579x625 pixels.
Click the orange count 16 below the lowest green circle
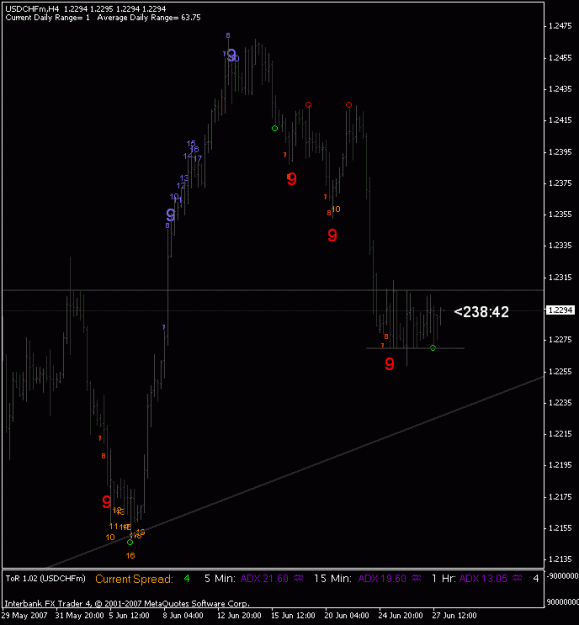(130, 556)
